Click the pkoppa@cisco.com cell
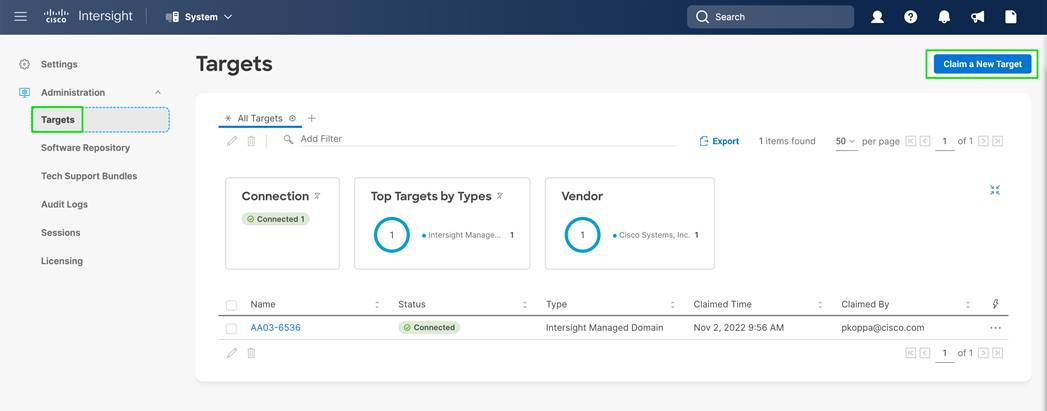 pyautogui.click(x=883, y=328)
